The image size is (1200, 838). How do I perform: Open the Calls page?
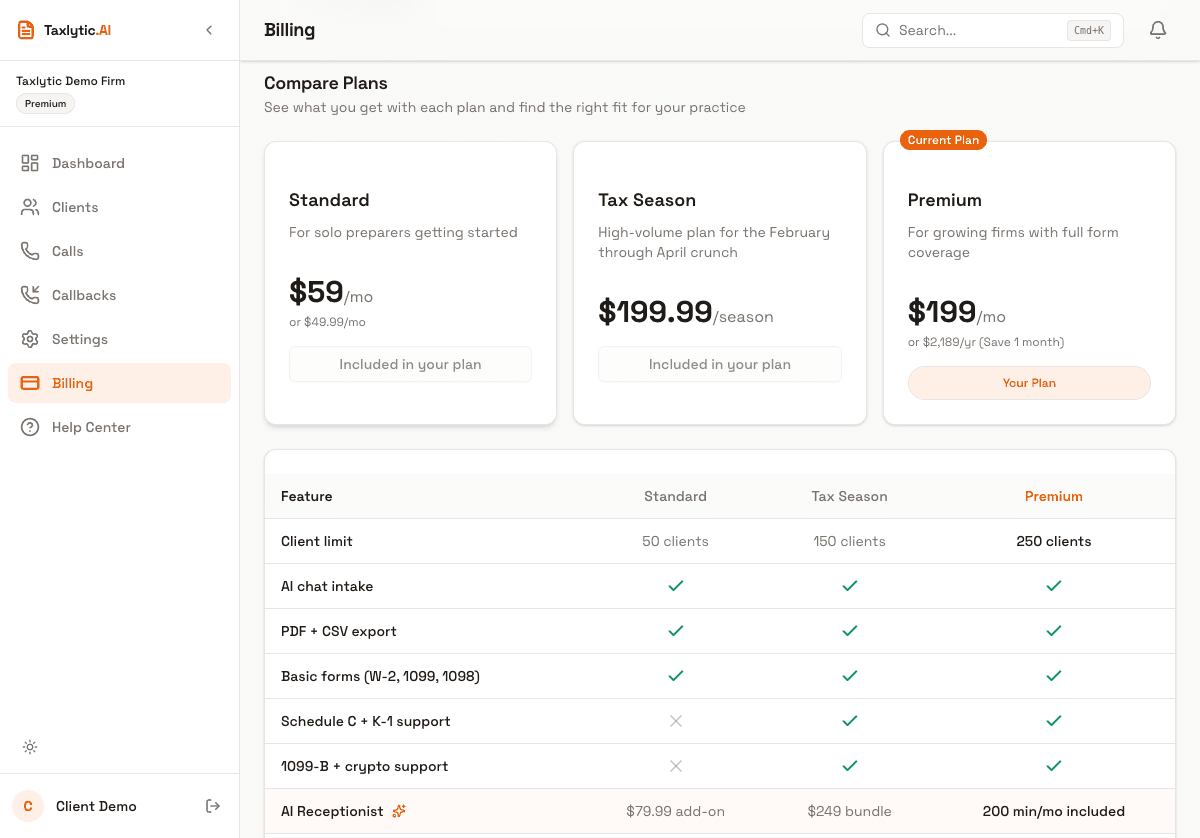click(x=66, y=251)
